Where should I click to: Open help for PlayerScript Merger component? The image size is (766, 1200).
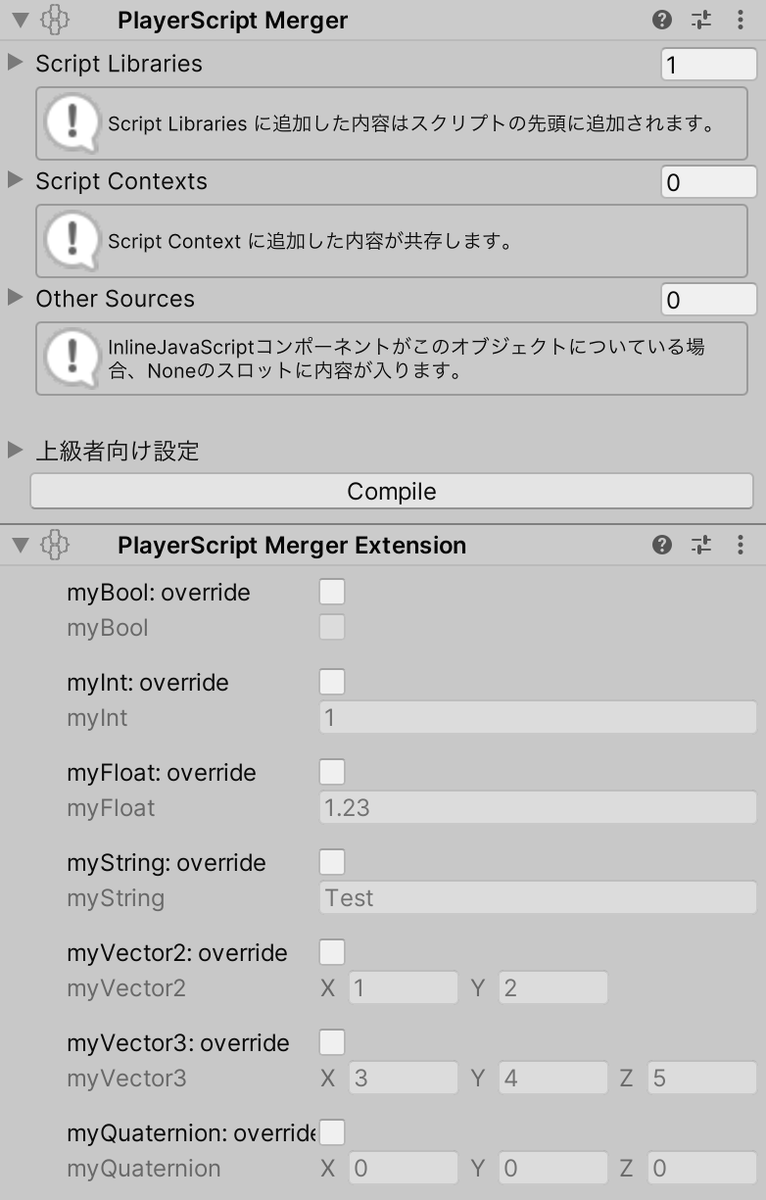click(662, 20)
